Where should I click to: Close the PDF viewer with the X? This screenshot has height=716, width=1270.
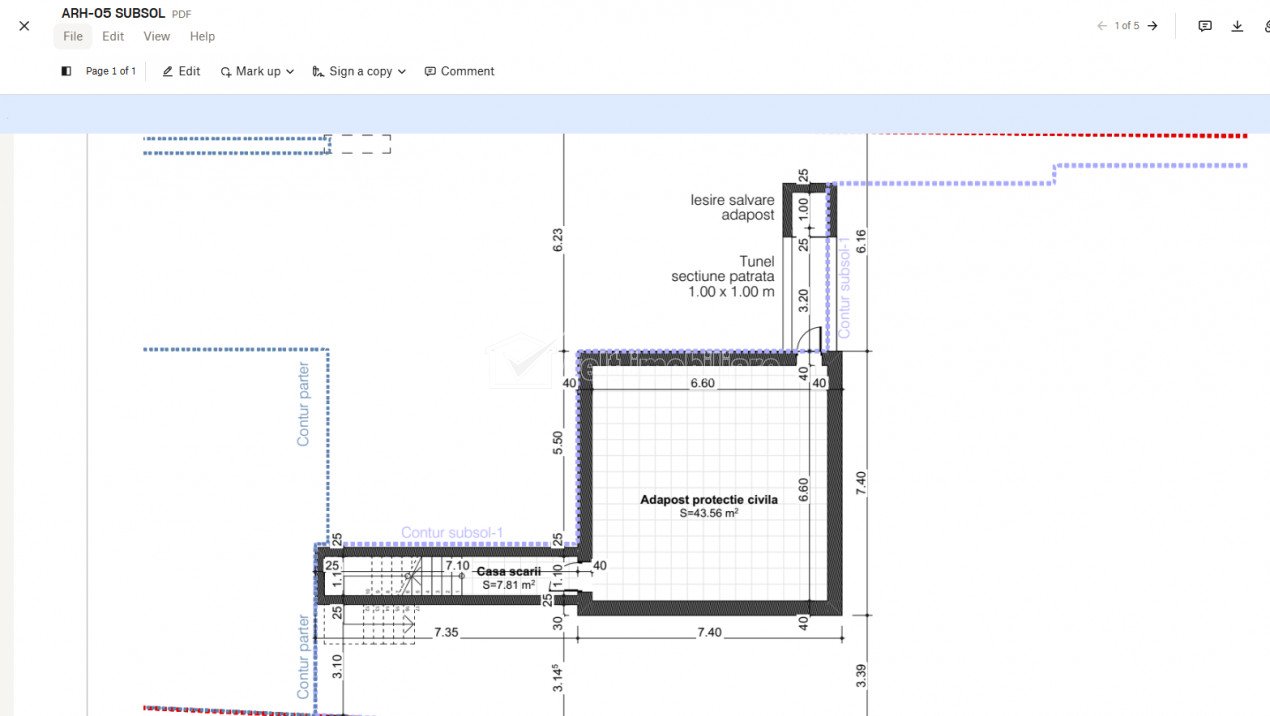coord(24,26)
